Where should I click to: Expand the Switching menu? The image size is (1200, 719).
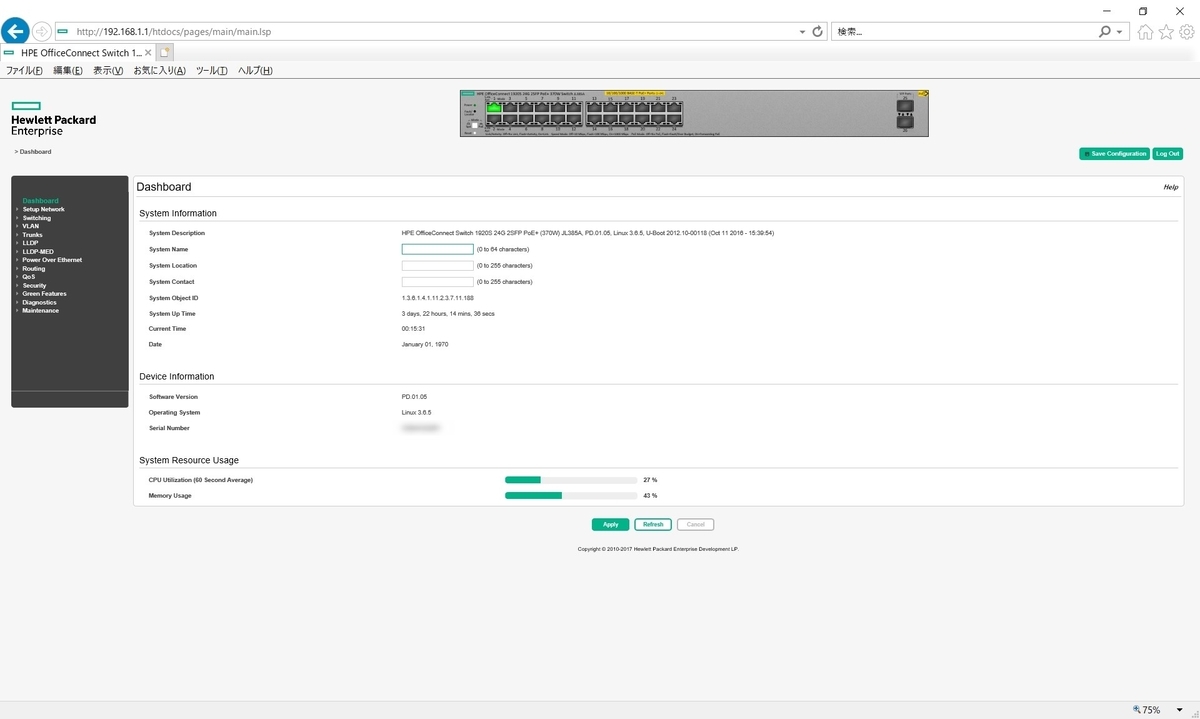[x=36, y=218]
